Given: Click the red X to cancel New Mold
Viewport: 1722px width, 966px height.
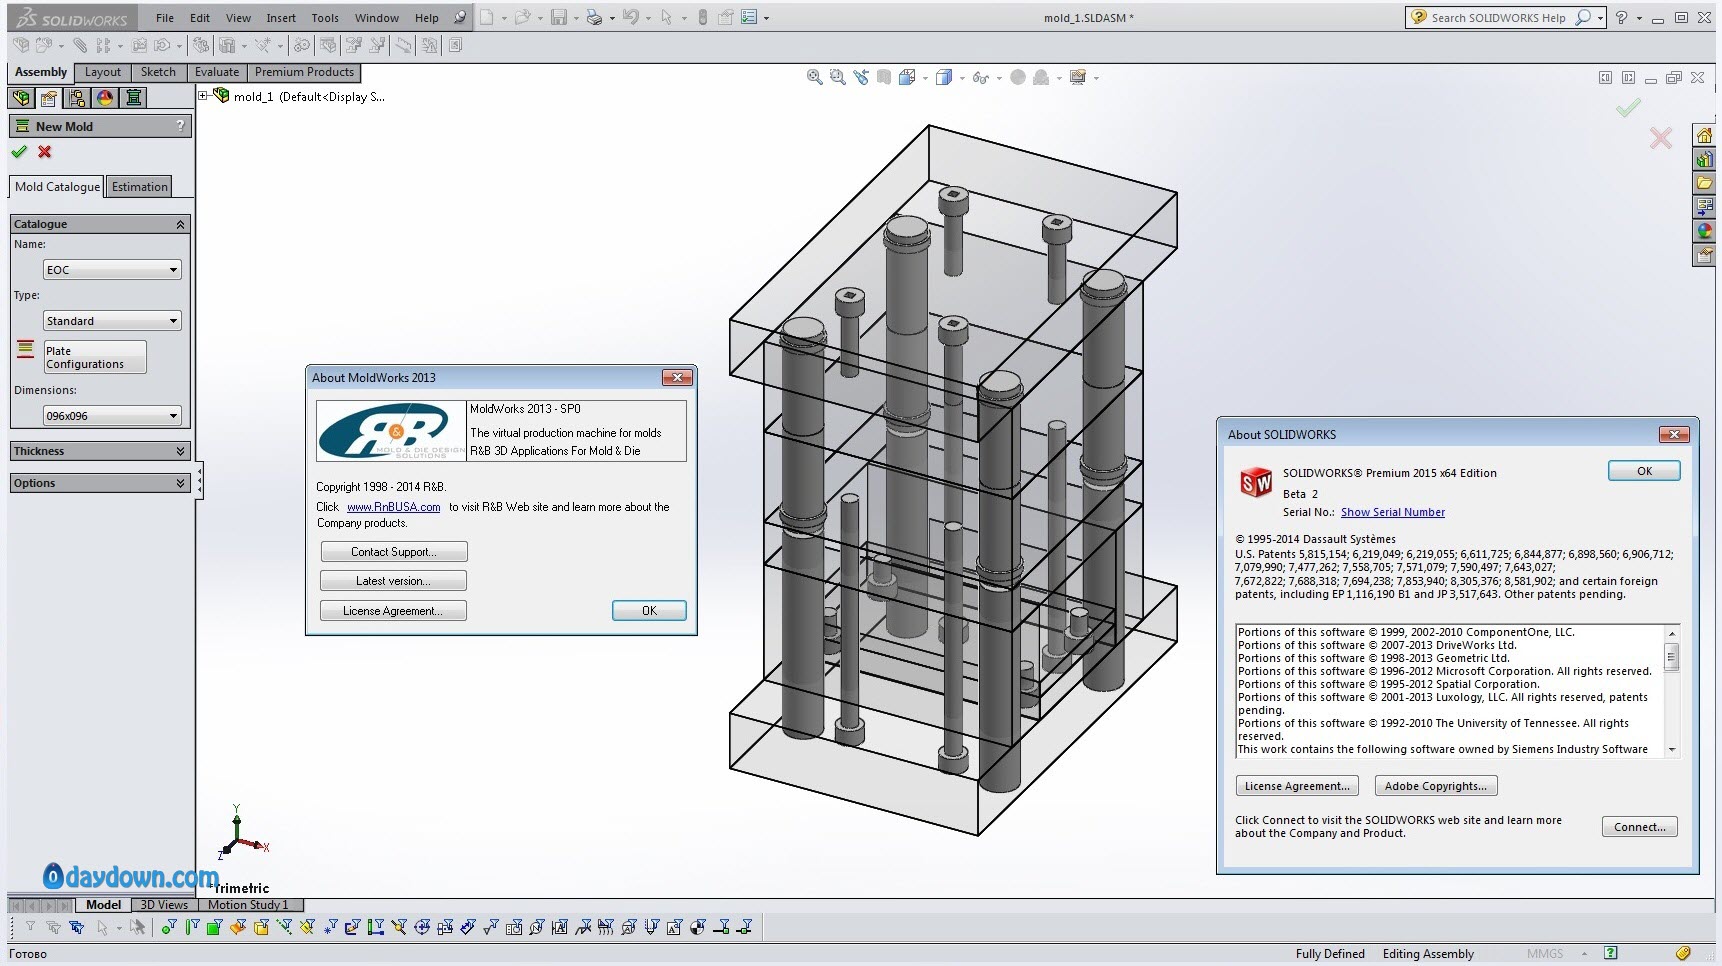Looking at the screenshot, I should pyautogui.click(x=45, y=152).
